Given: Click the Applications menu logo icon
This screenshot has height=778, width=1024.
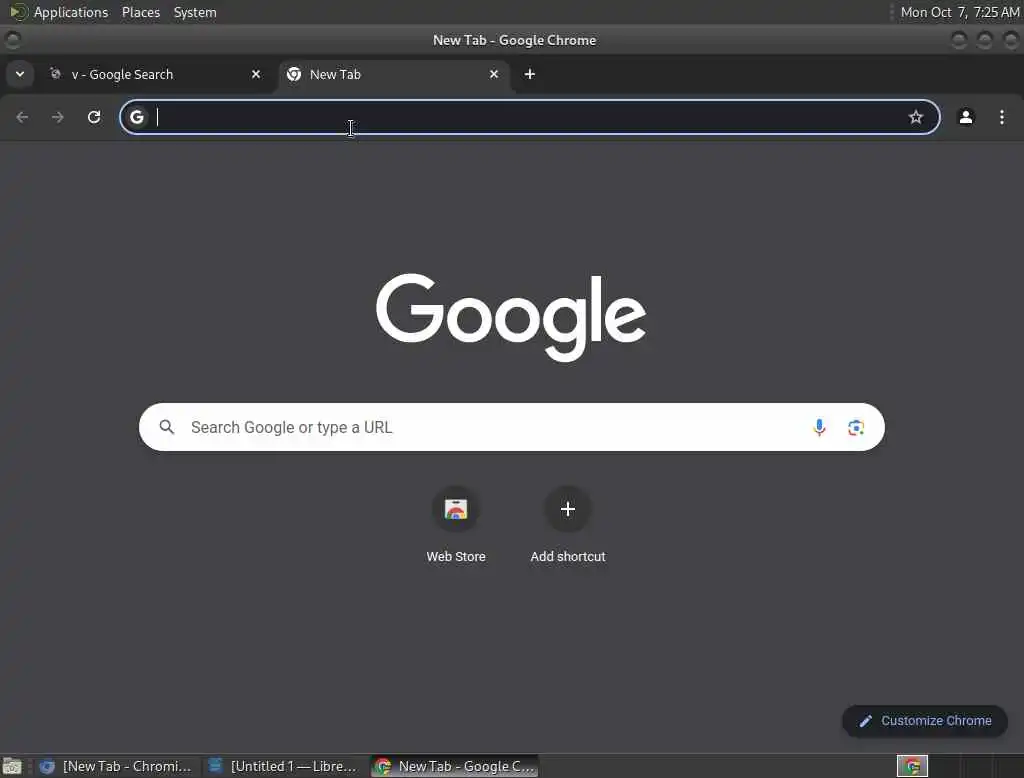Looking at the screenshot, I should (x=18, y=12).
